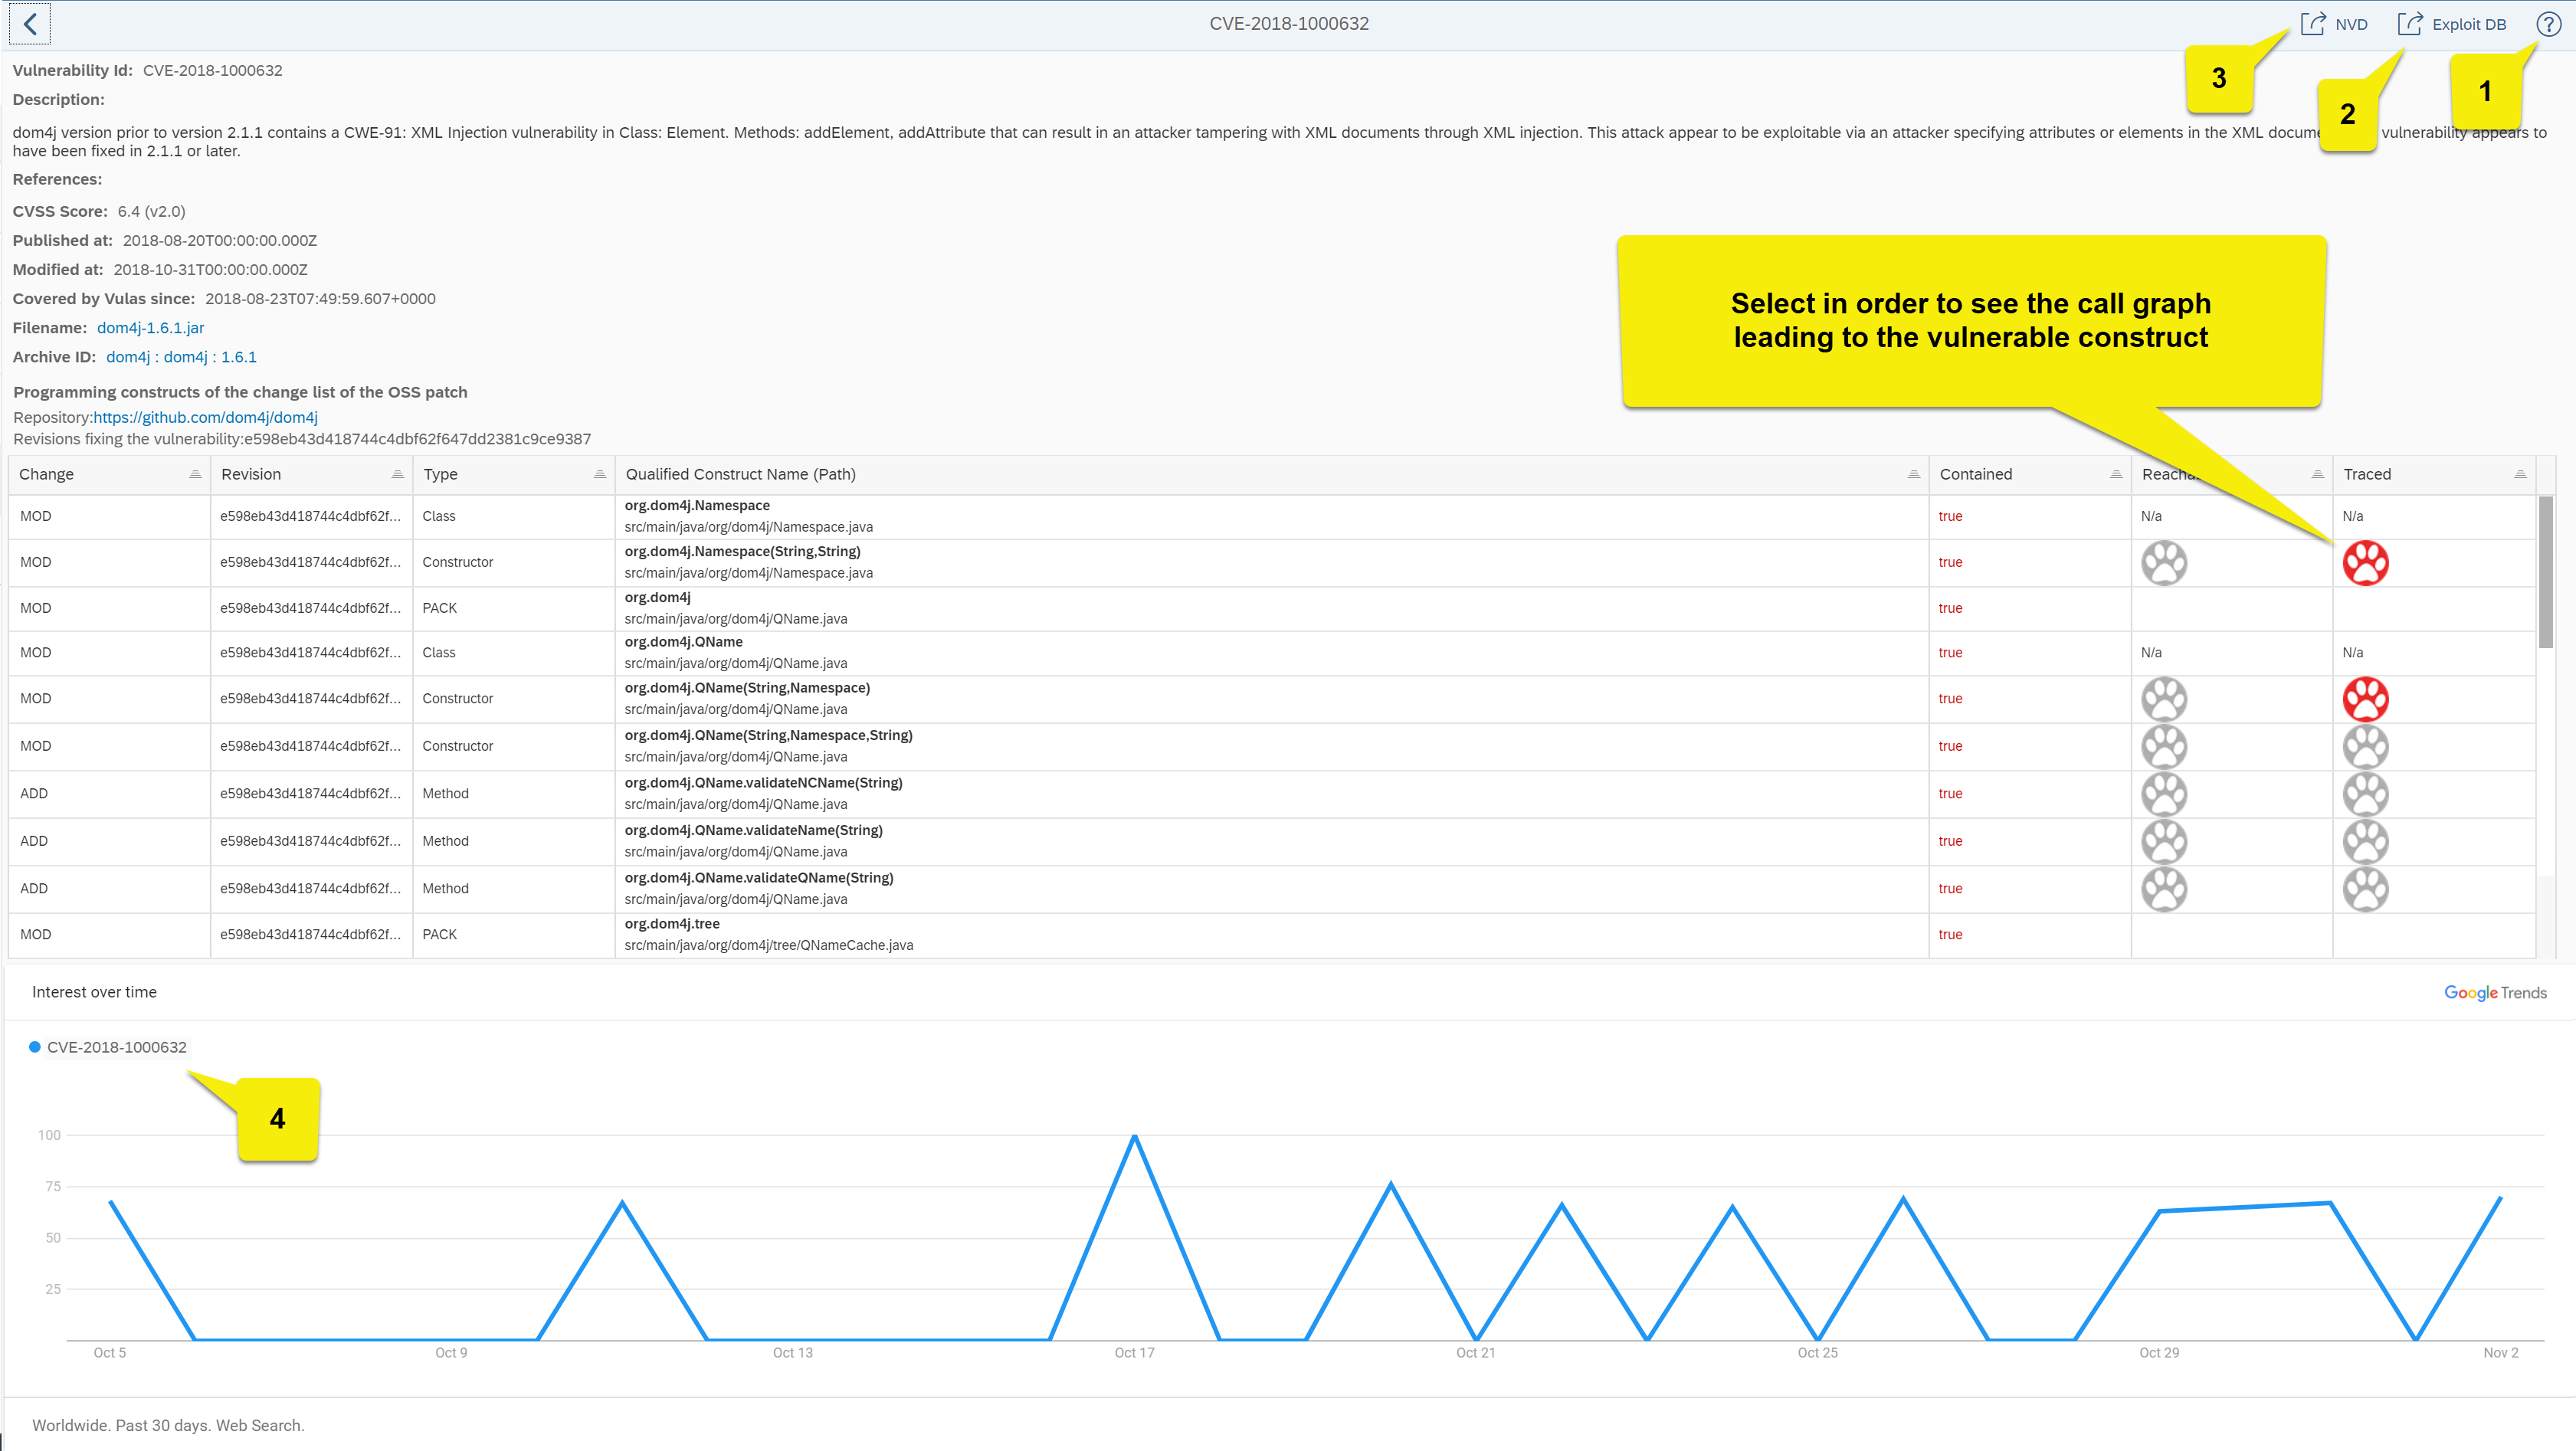Click red traced paw for Namespace(String,String) constructor
The height and width of the screenshot is (1451, 2576).
pos(2365,563)
